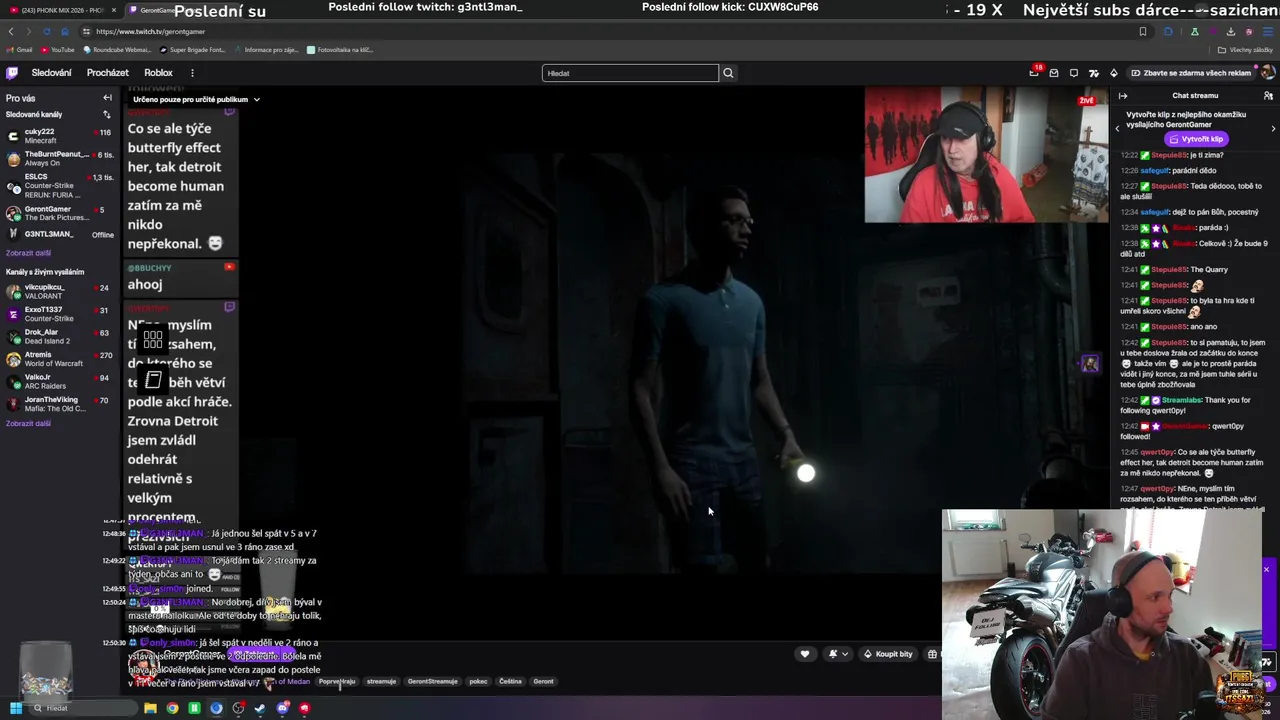Open the user profile avatar menu

click(1267, 73)
